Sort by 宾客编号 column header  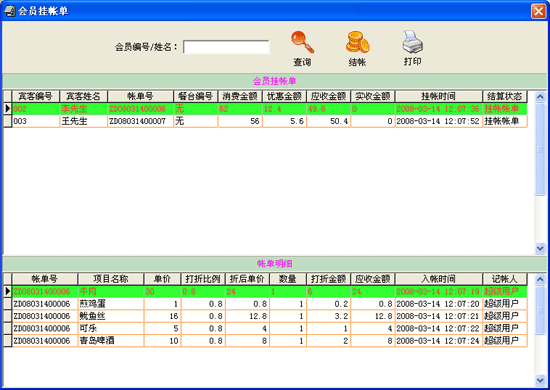(36, 96)
